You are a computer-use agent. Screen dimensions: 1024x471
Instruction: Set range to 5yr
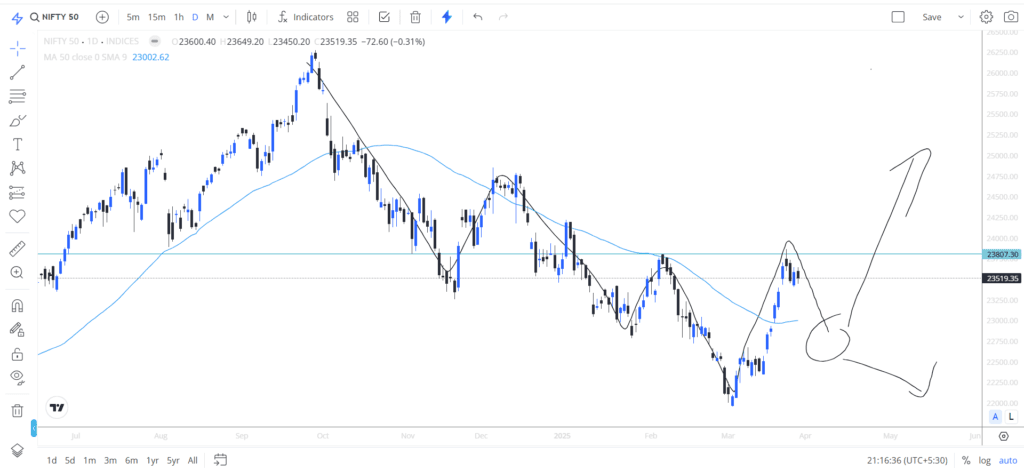[x=173, y=460]
